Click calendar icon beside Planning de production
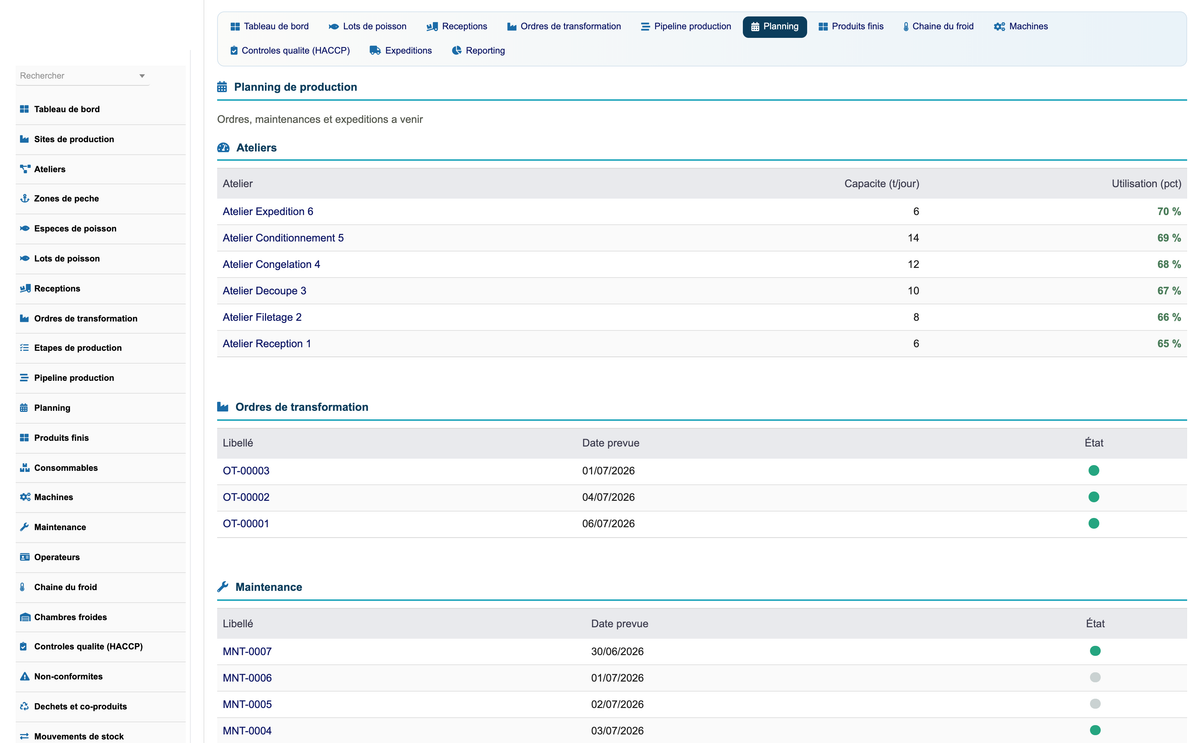Viewport: 1200px width, 743px height. coord(222,87)
